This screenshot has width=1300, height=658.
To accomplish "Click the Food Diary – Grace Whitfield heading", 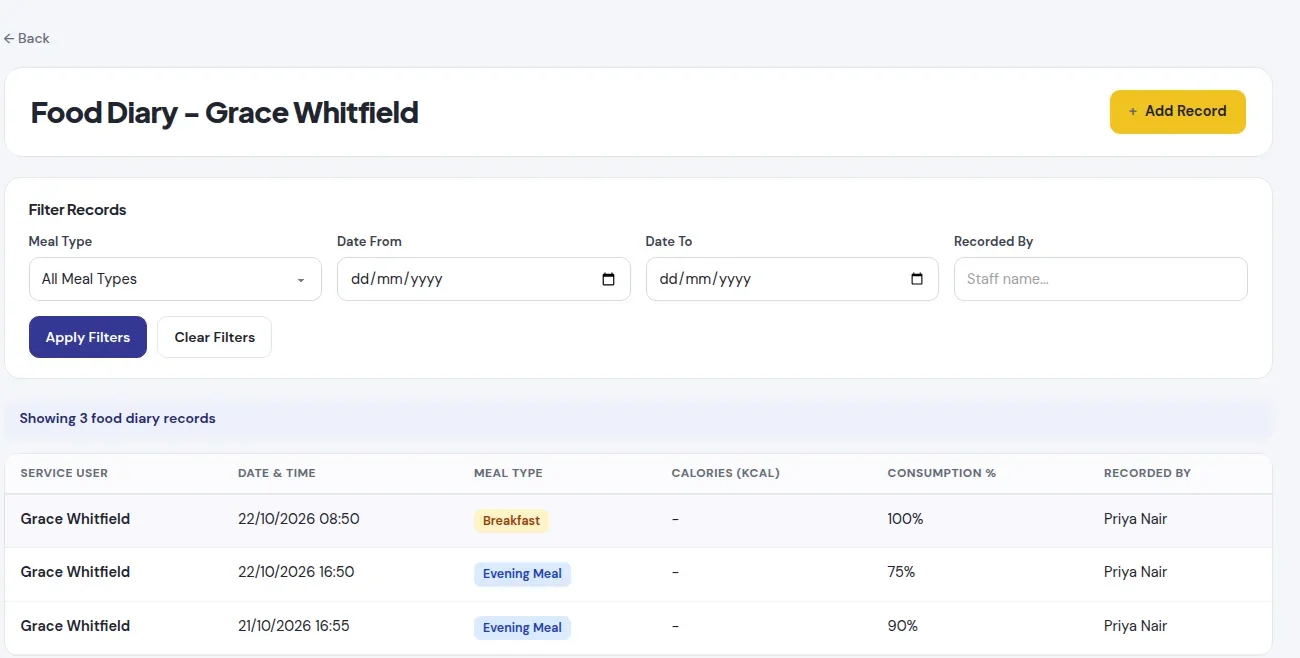I will point(224,112).
